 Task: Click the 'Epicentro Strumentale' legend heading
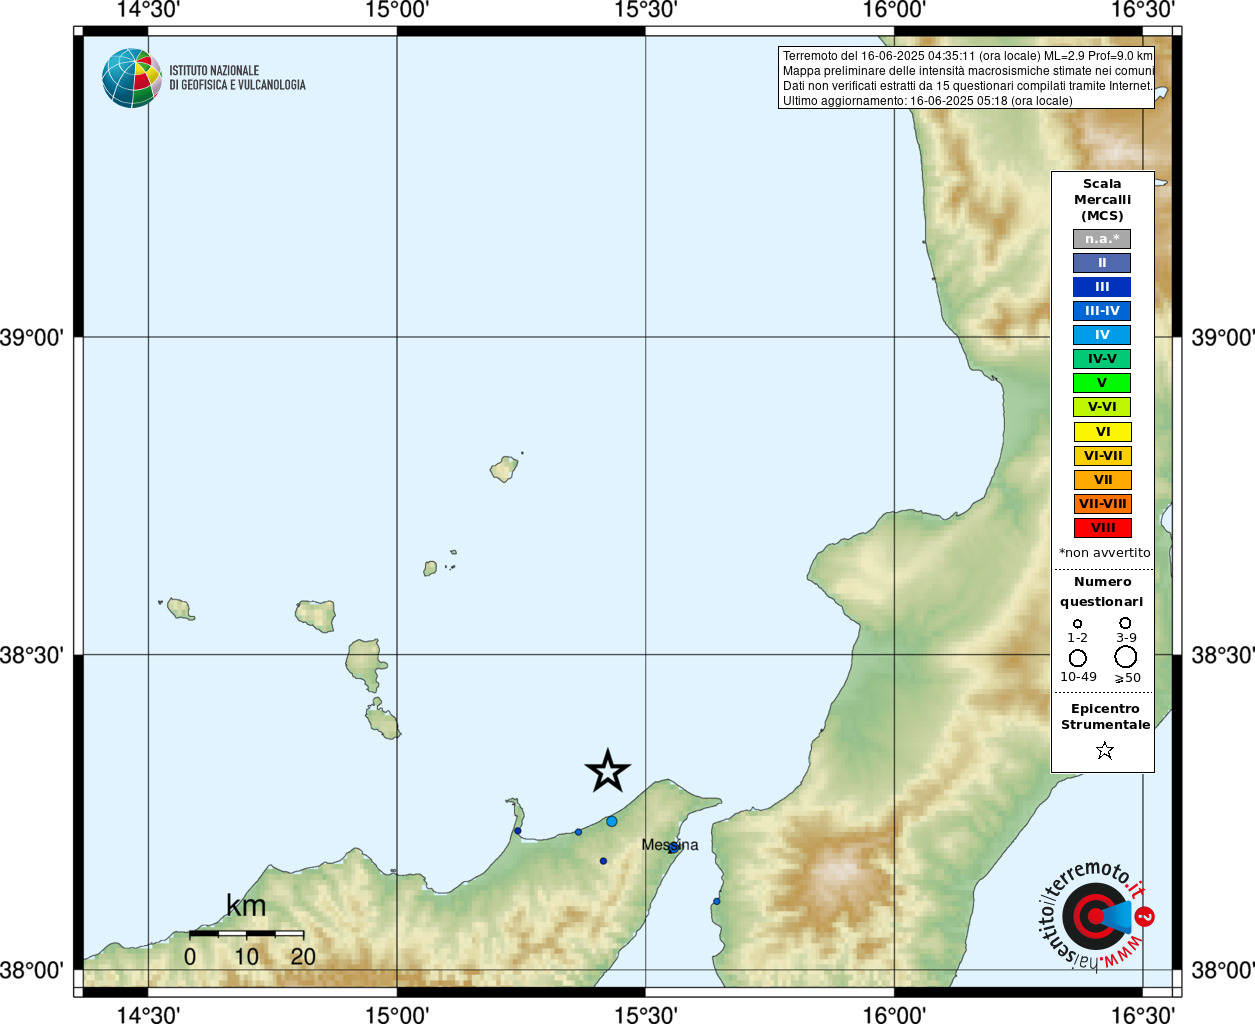point(1105,717)
